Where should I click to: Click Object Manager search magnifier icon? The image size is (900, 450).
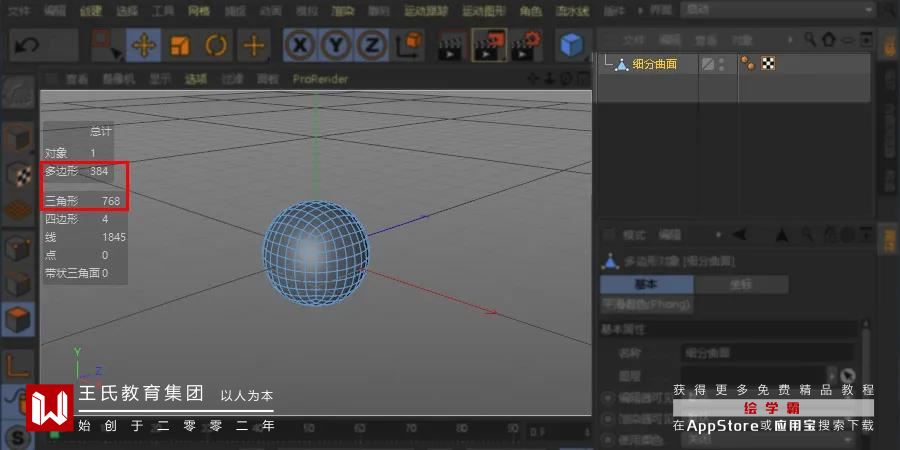click(x=809, y=39)
